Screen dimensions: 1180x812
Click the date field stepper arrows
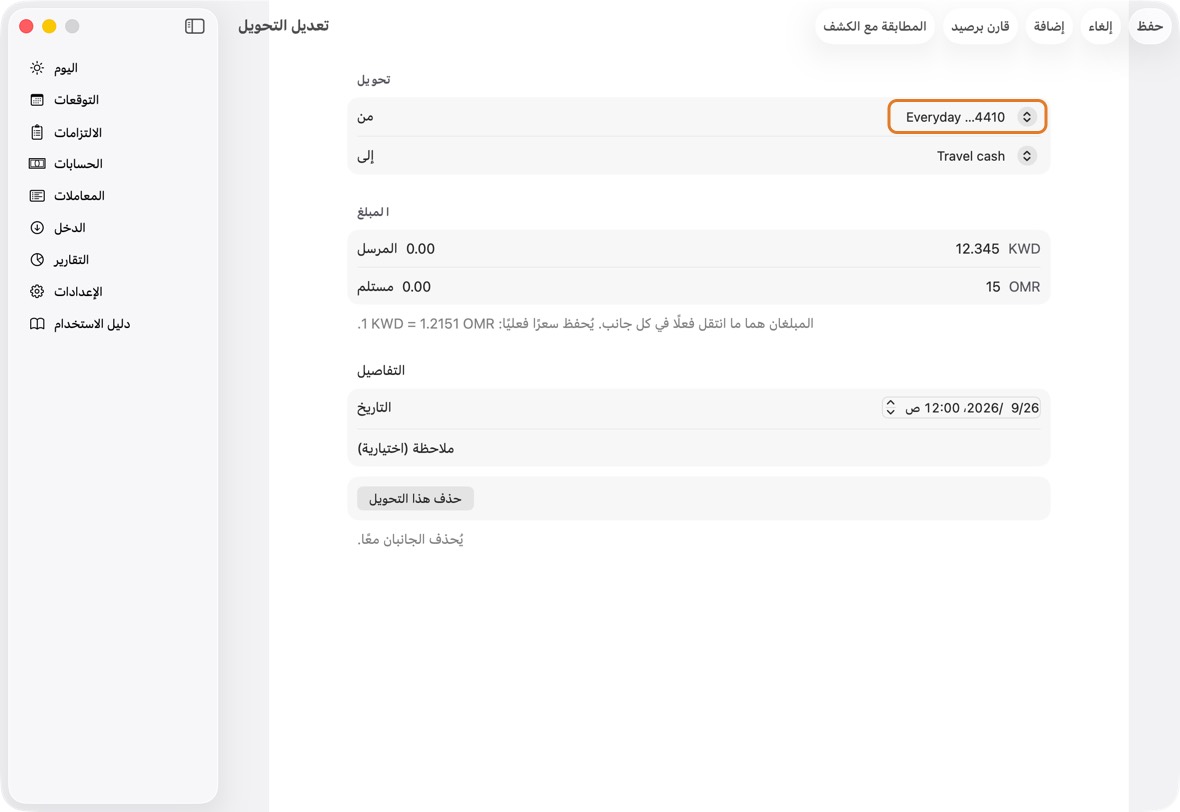click(x=890, y=408)
